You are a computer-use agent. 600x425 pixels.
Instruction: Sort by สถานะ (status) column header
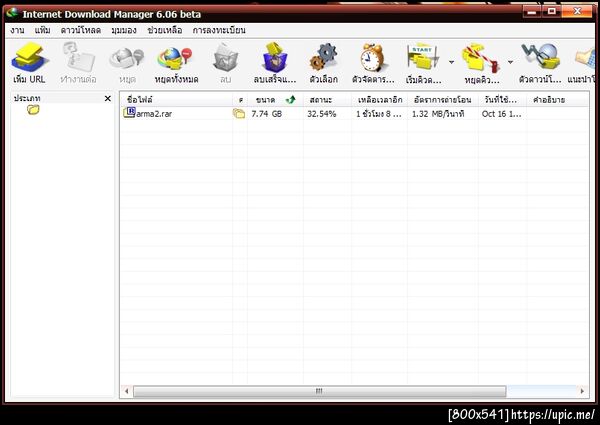click(x=327, y=100)
